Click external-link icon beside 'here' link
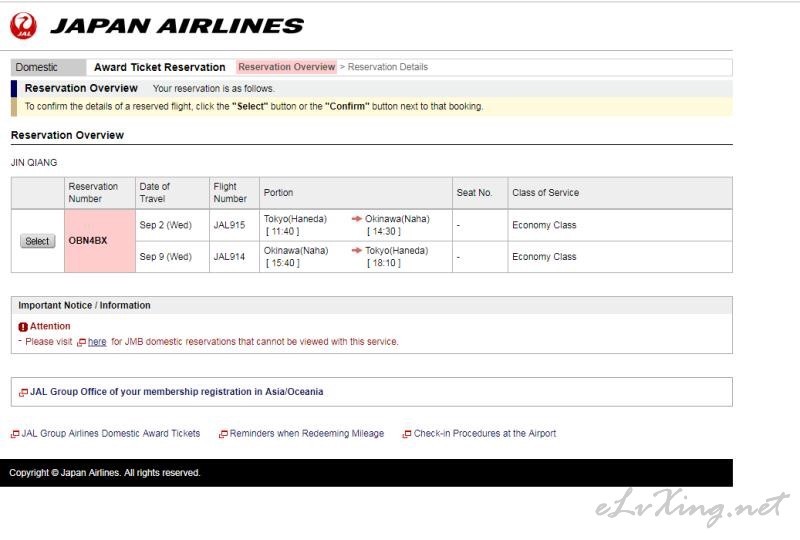This screenshot has height=540, width=800. [81, 342]
